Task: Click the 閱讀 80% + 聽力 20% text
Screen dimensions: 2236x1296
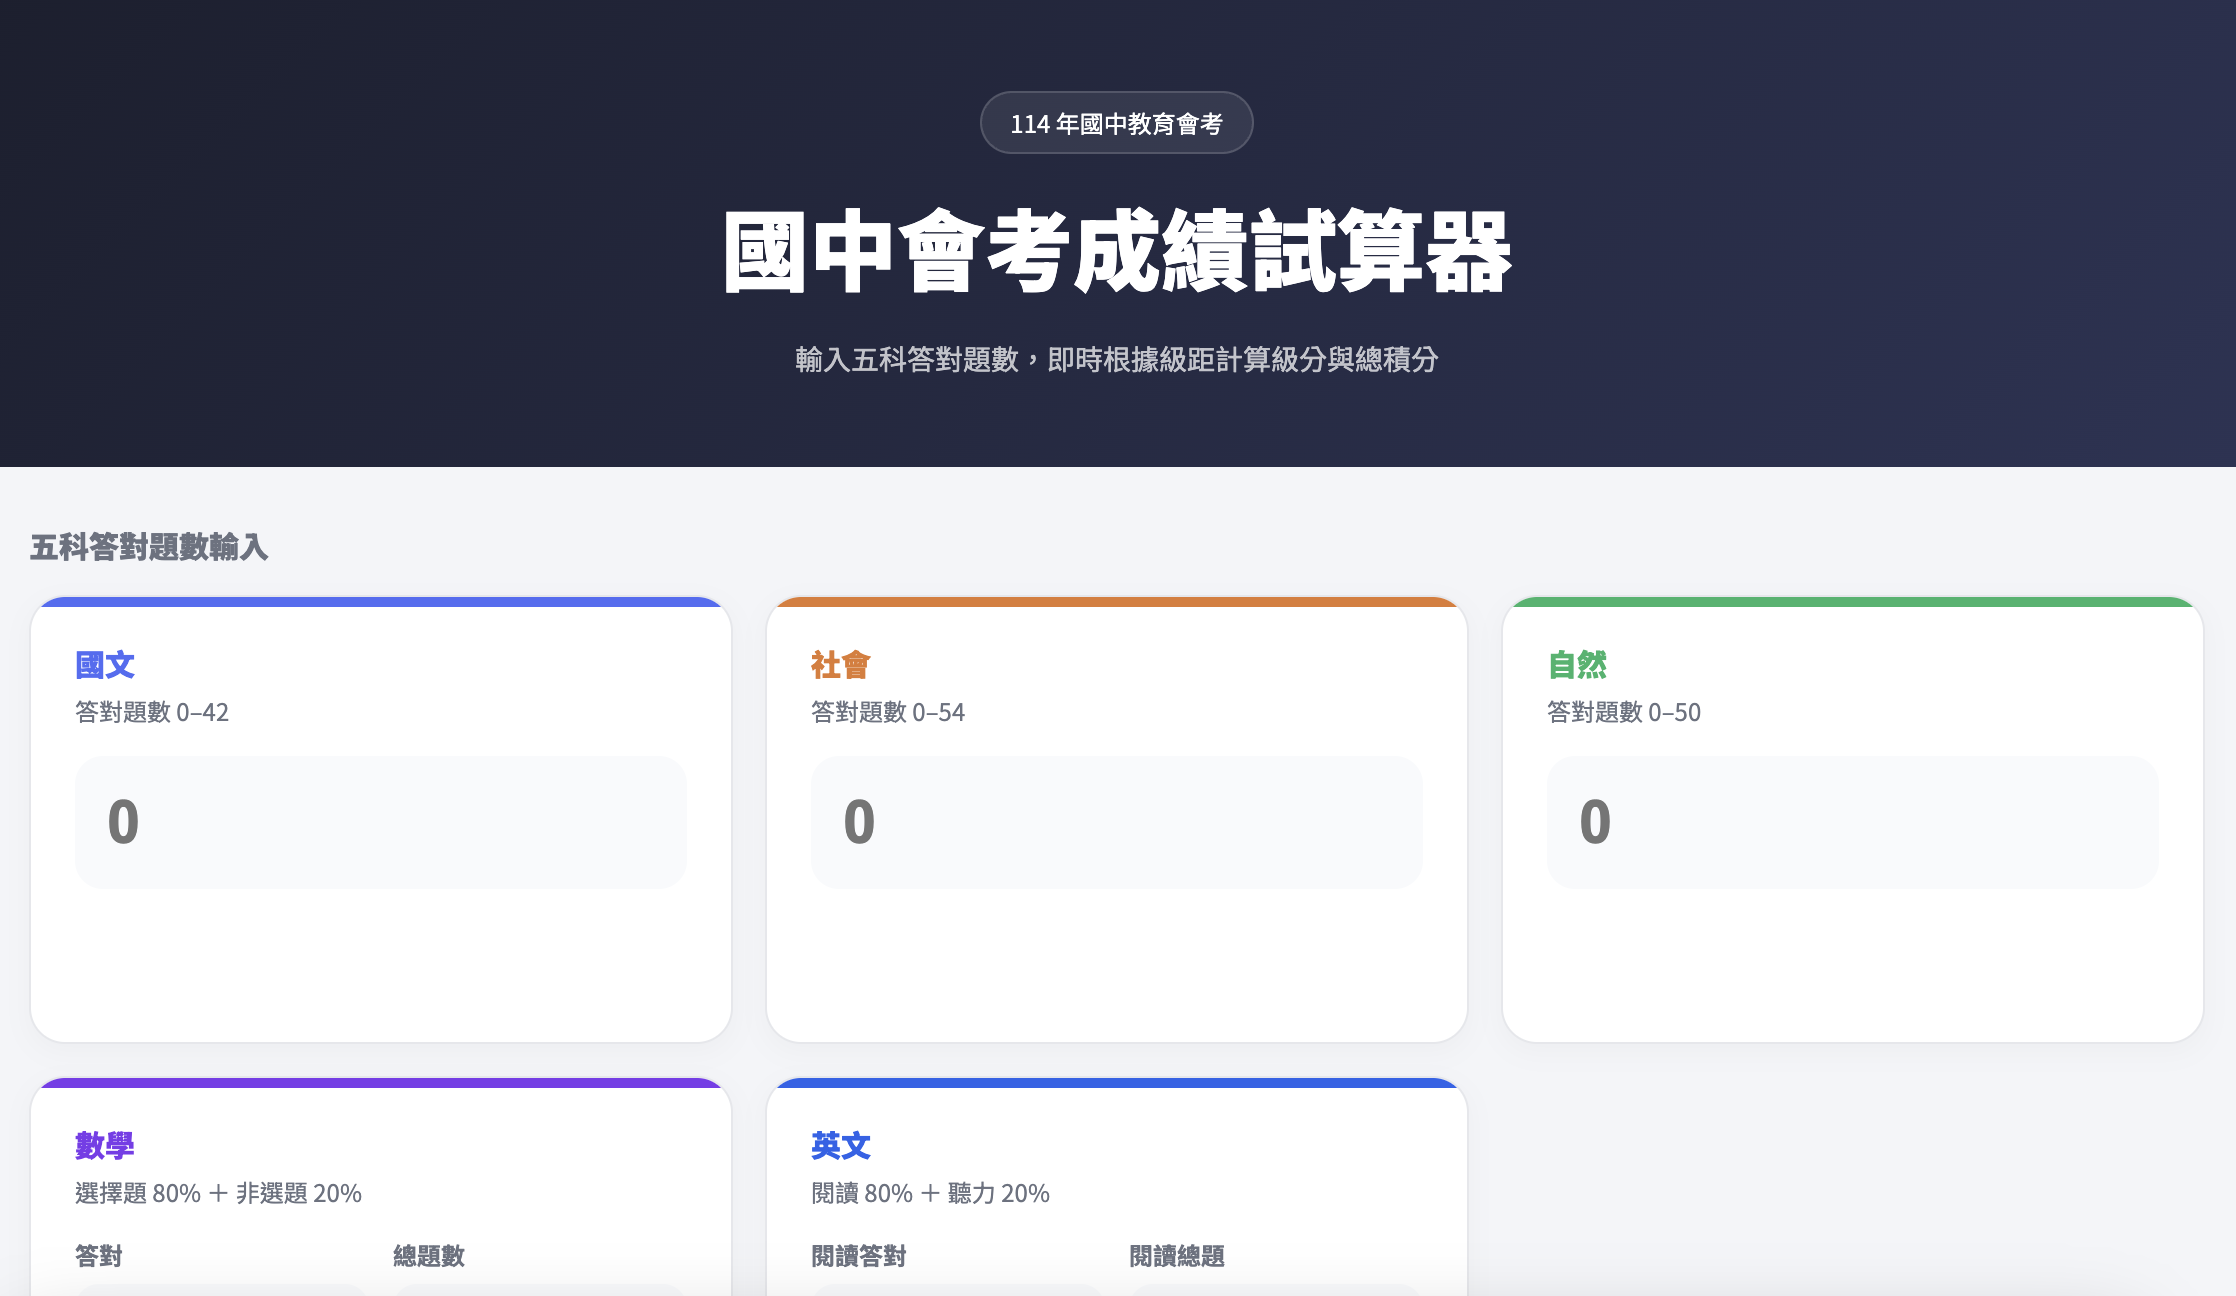Action: pos(930,1193)
